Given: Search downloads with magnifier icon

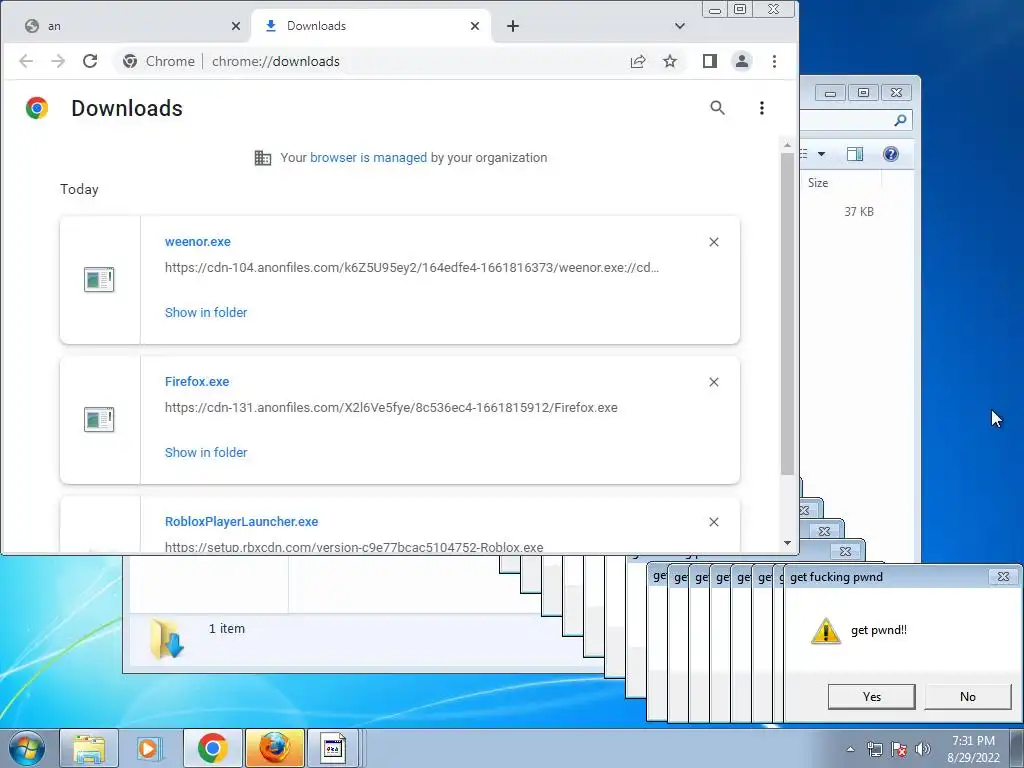Looking at the screenshot, I should pos(717,108).
